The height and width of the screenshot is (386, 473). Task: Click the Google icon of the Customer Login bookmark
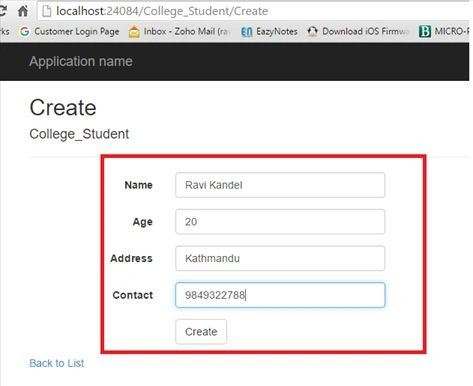(24, 32)
